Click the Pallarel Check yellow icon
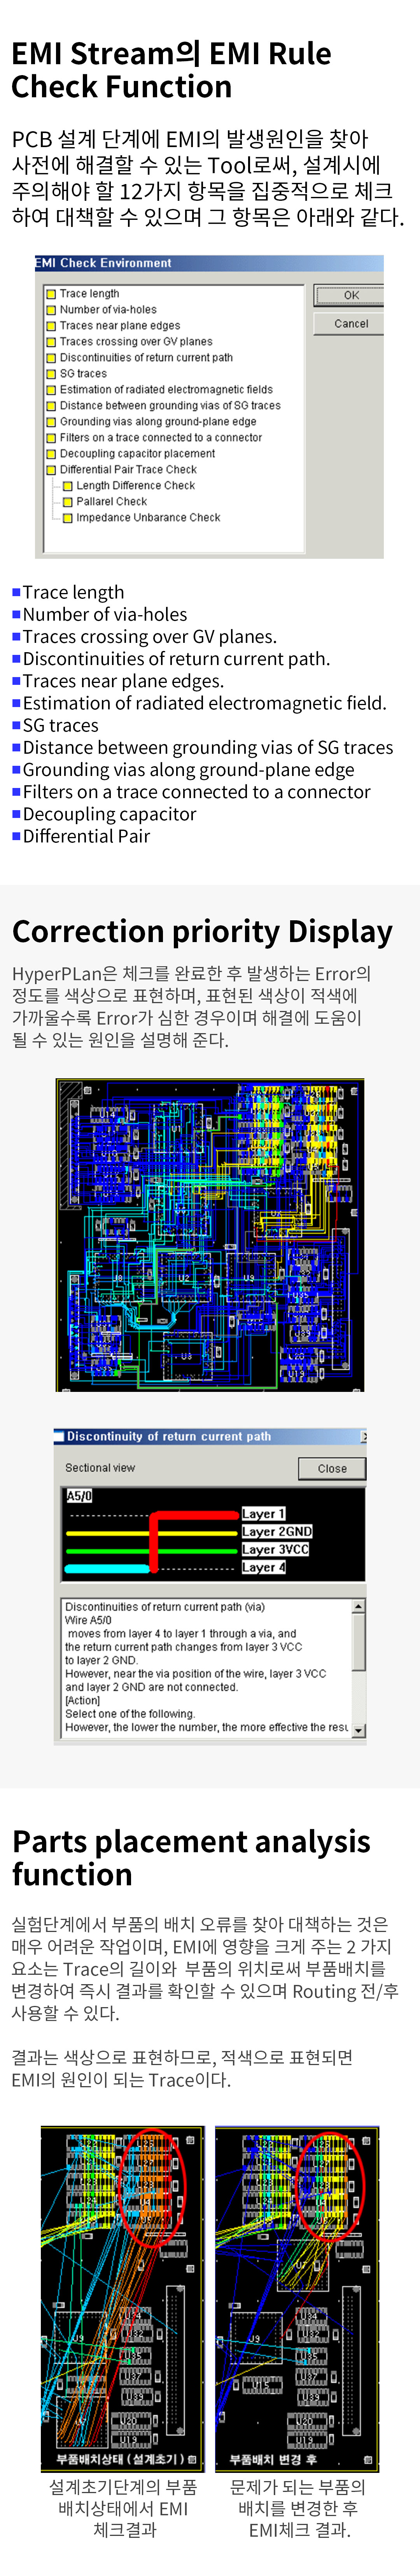 tap(68, 502)
